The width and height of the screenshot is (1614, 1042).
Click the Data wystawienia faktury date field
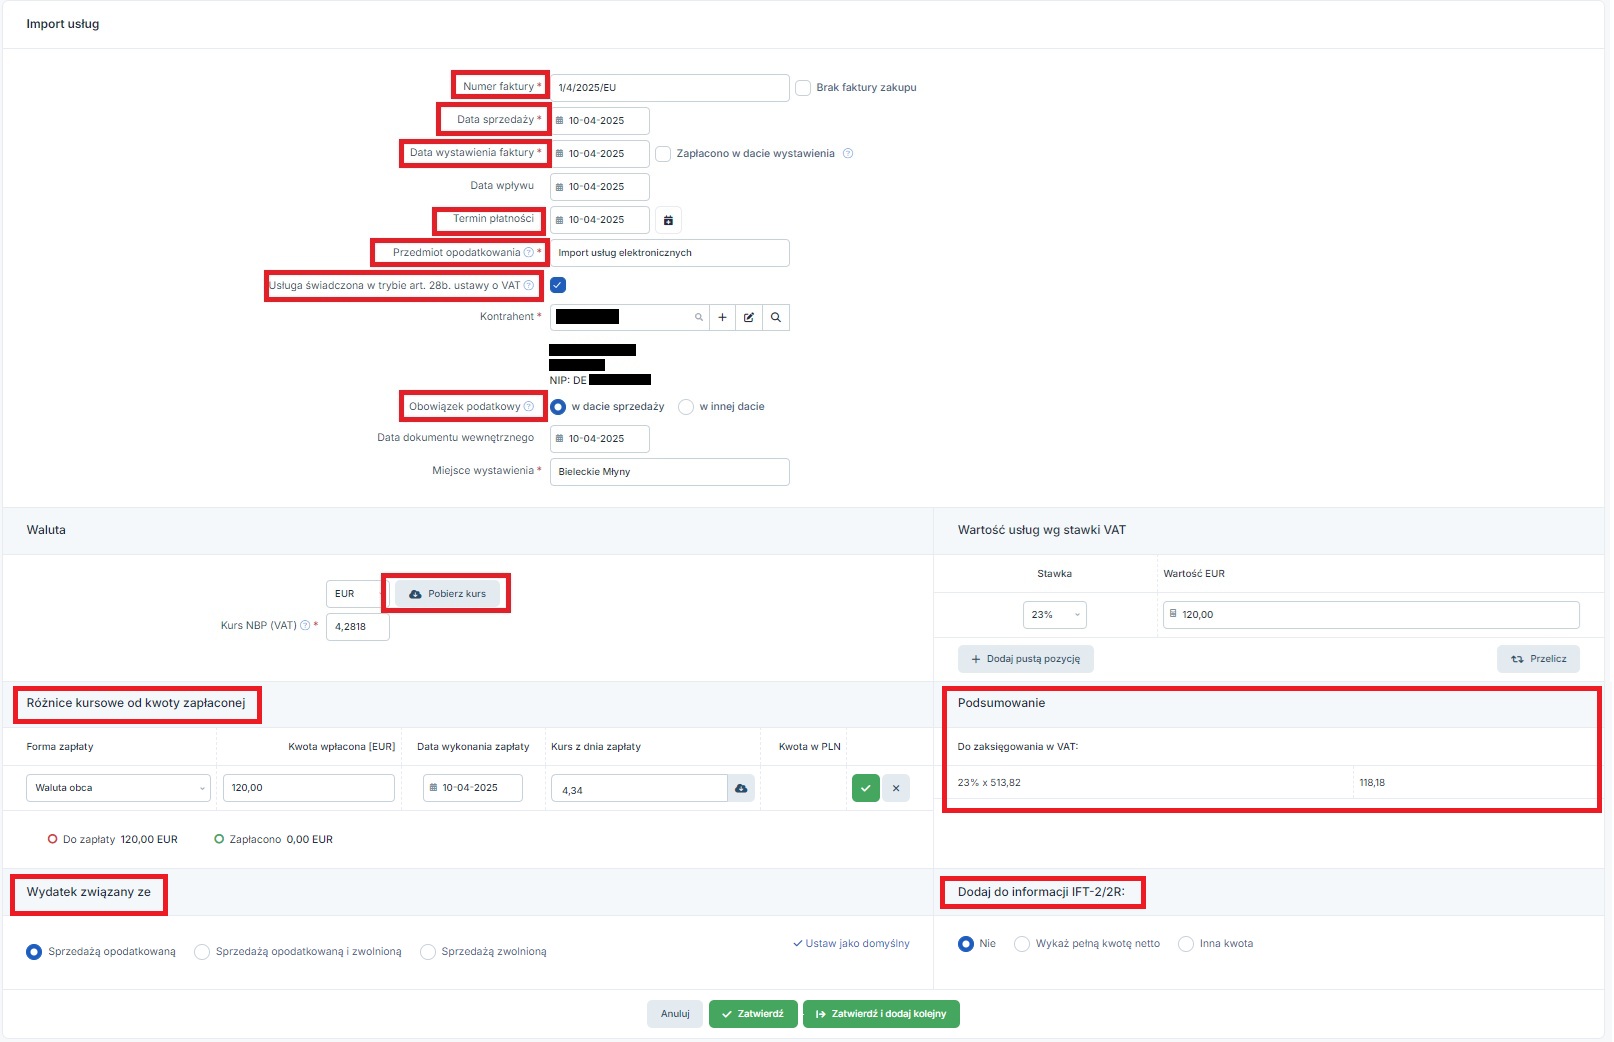tap(600, 154)
